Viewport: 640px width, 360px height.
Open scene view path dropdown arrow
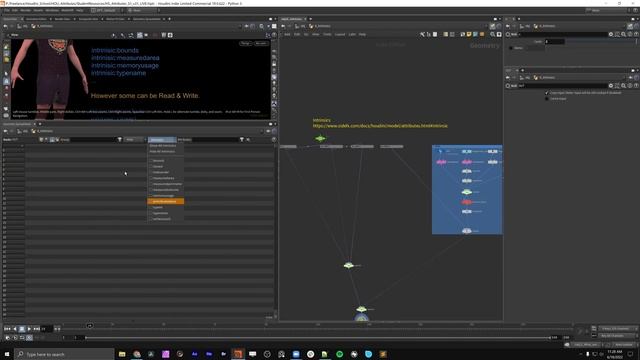tap(240, 26)
